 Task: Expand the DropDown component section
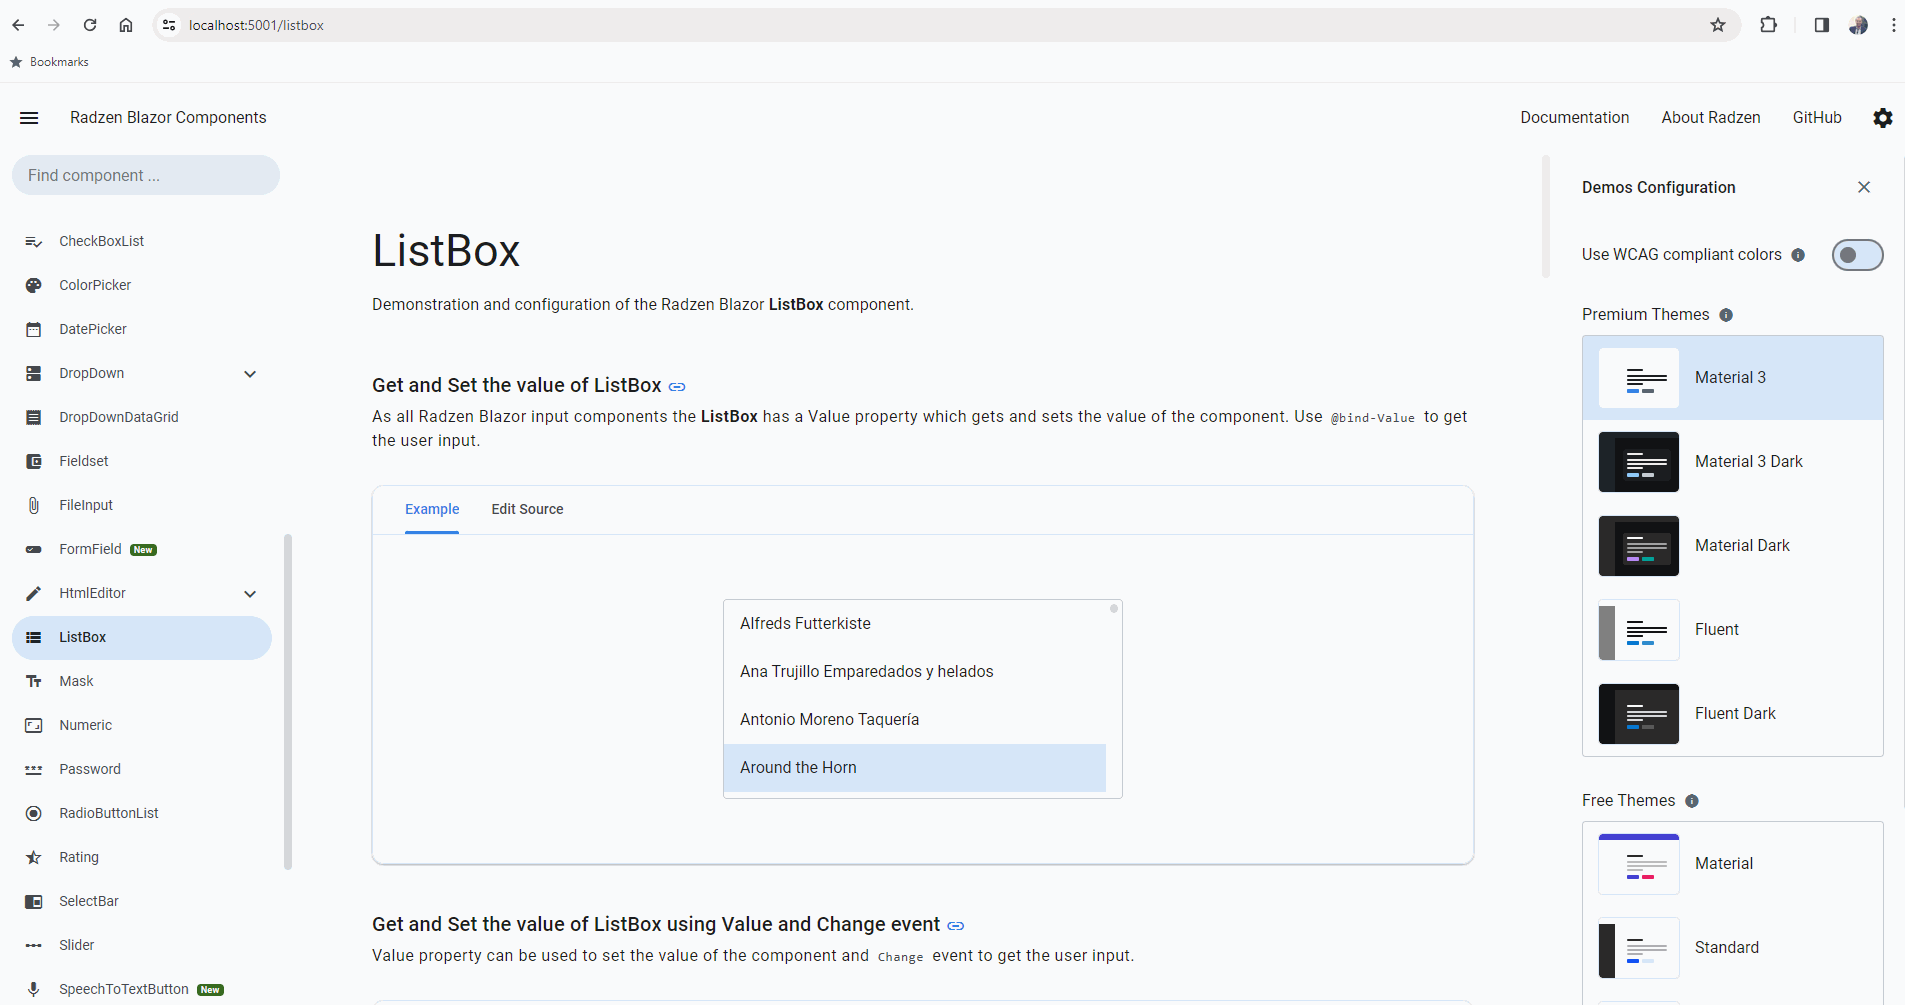250,373
